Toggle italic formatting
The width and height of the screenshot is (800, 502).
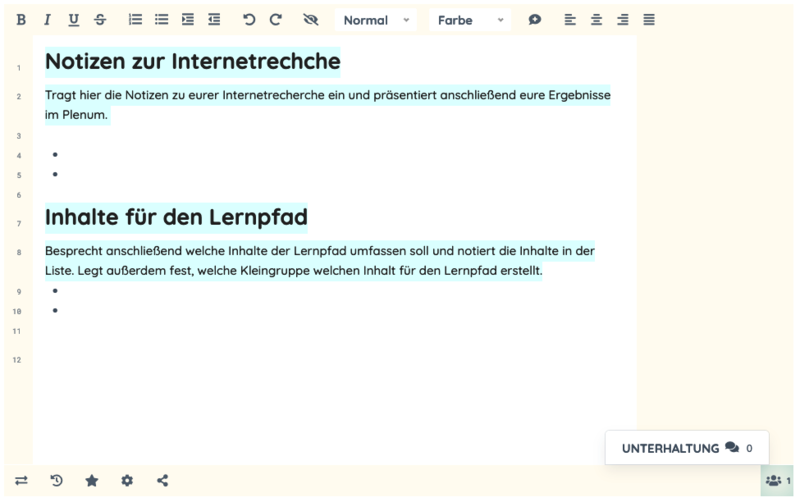pyautogui.click(x=47, y=20)
